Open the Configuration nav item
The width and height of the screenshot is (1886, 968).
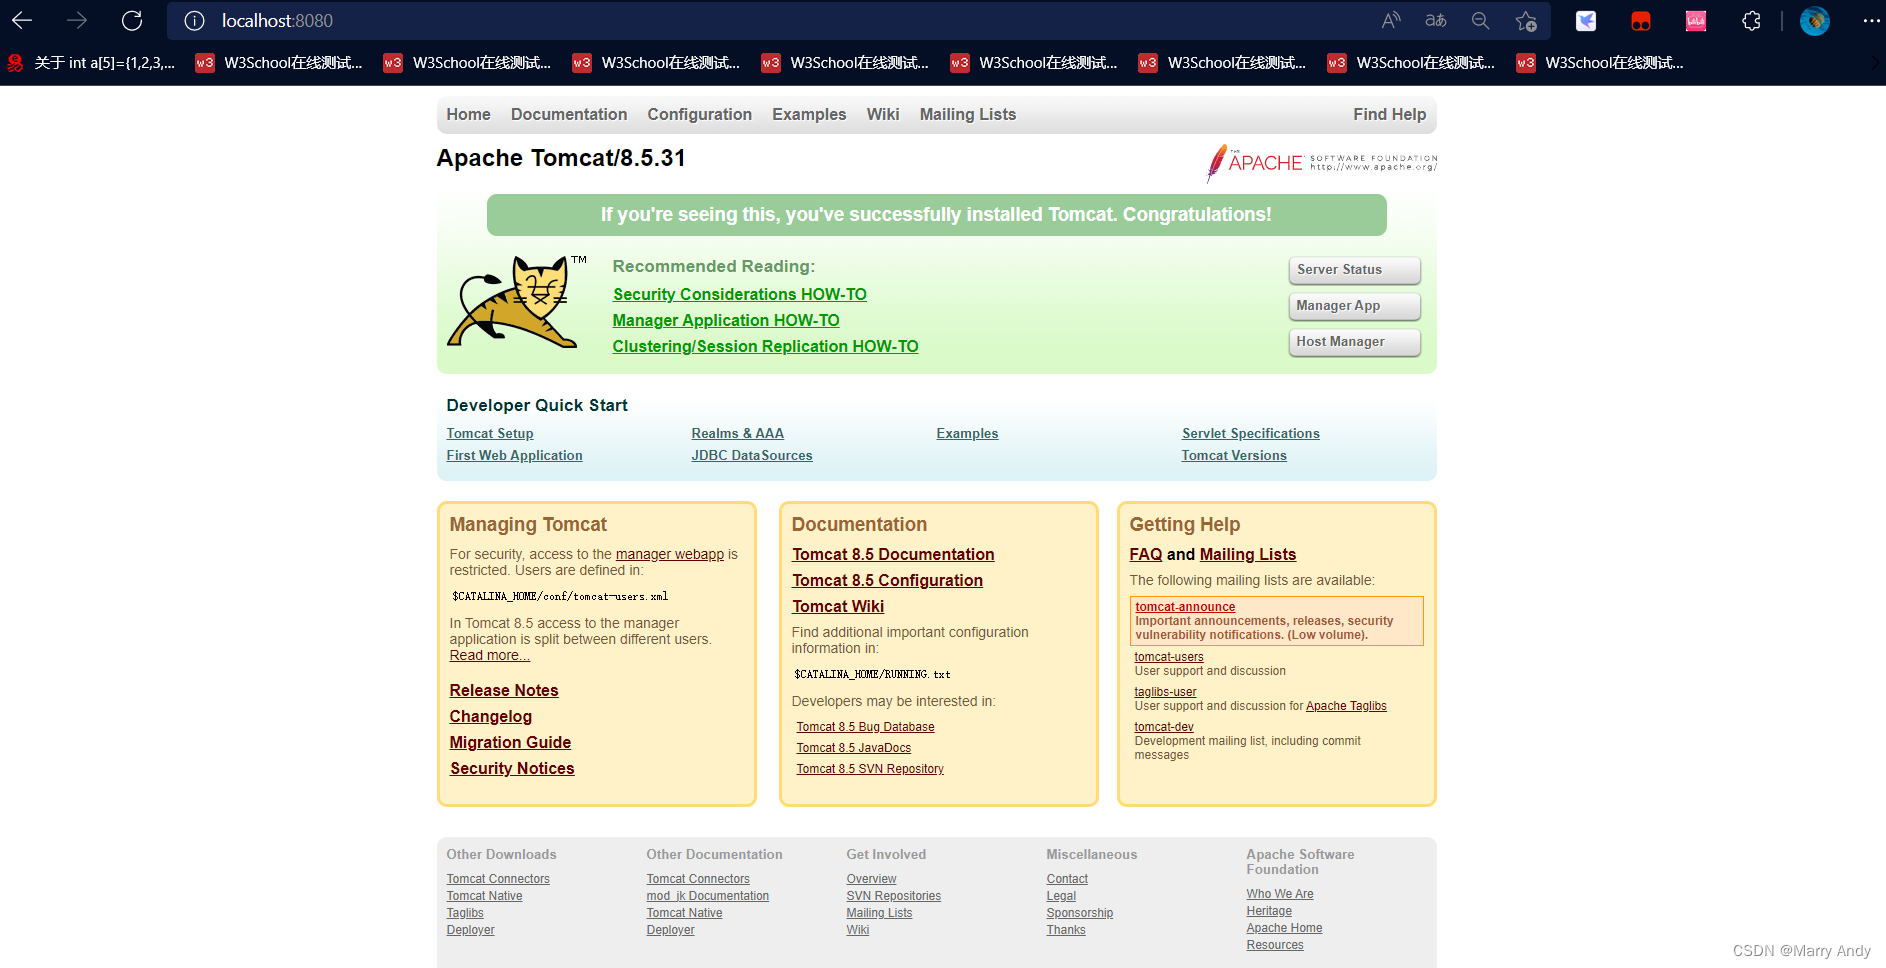tap(699, 115)
